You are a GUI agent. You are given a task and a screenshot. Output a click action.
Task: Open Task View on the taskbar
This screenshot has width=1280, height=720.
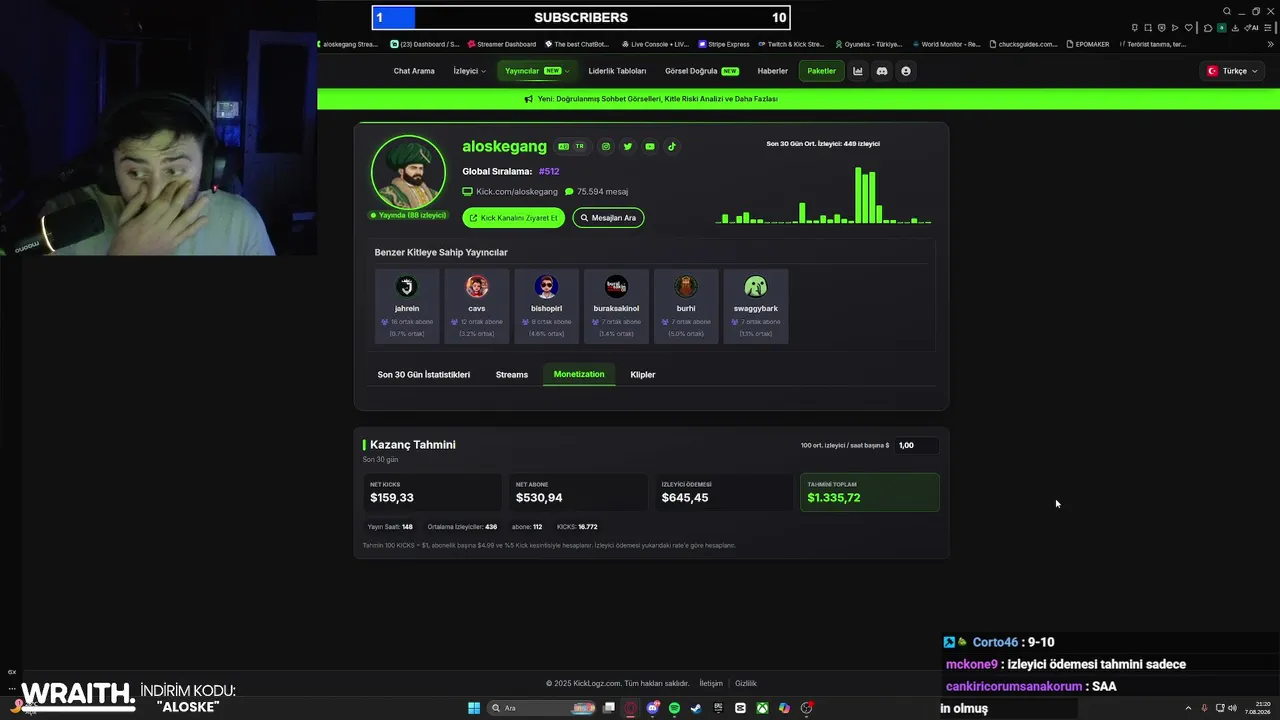click(609, 708)
